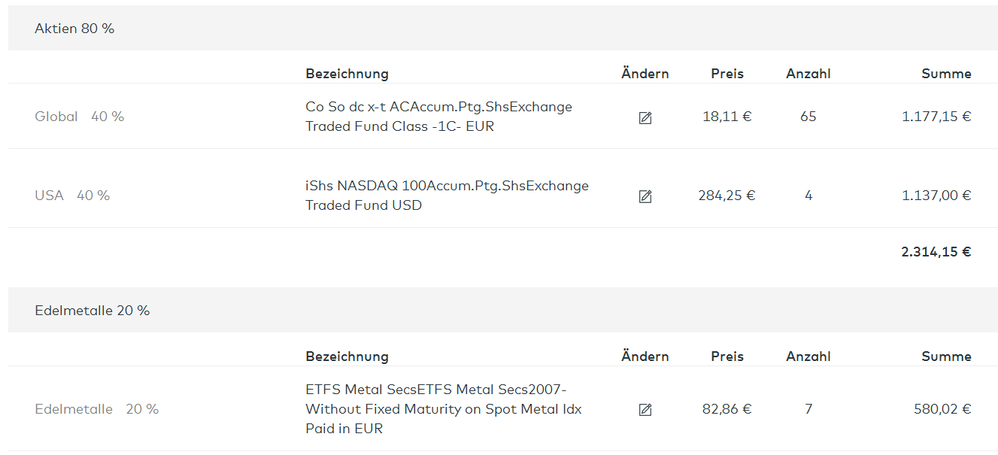Collapse the Aktien 80 % section header
Screen dimensions: 998x455
coord(75,28)
